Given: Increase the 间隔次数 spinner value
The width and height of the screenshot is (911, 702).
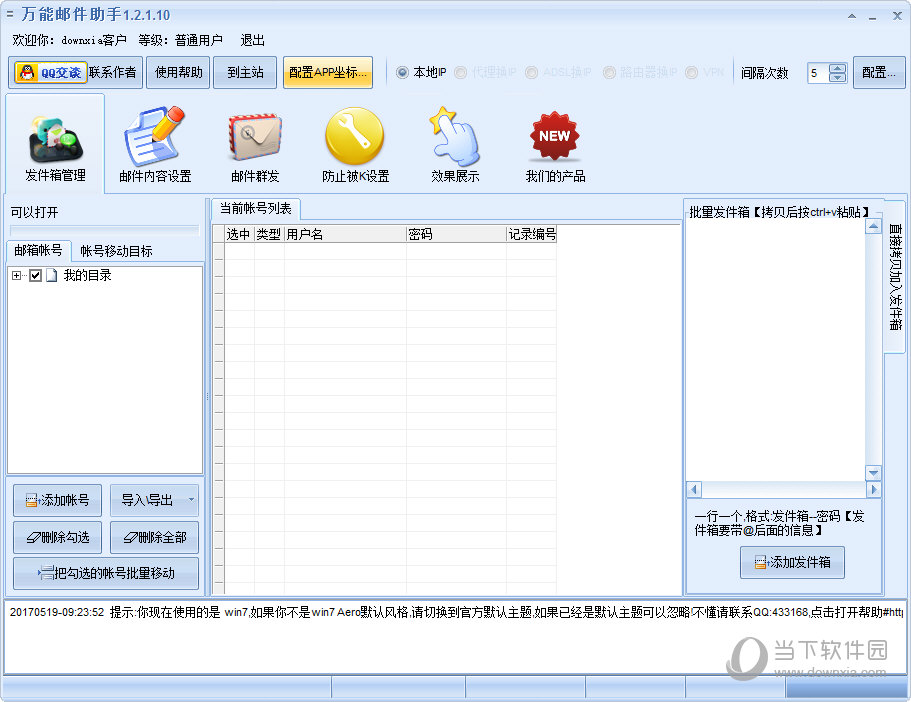Looking at the screenshot, I should [837, 68].
